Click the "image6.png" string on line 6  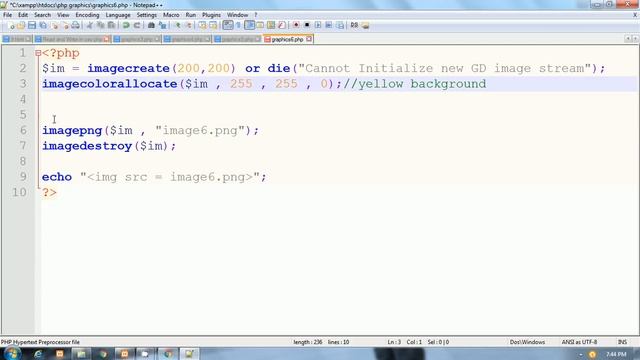coord(200,130)
